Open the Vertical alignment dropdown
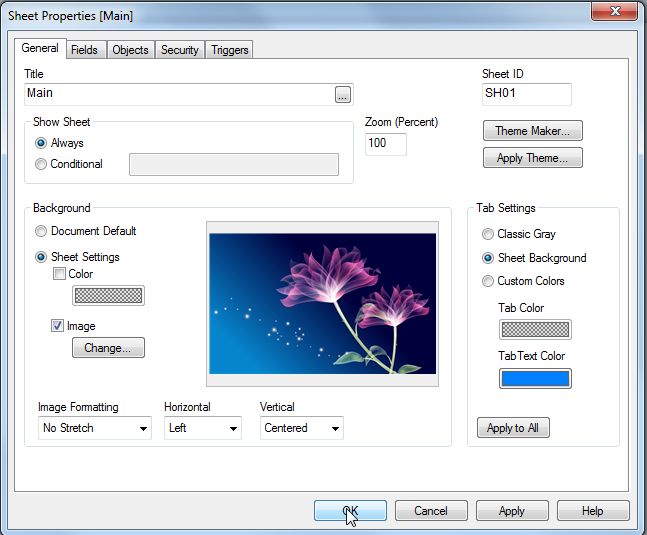The image size is (647, 535). 302,428
